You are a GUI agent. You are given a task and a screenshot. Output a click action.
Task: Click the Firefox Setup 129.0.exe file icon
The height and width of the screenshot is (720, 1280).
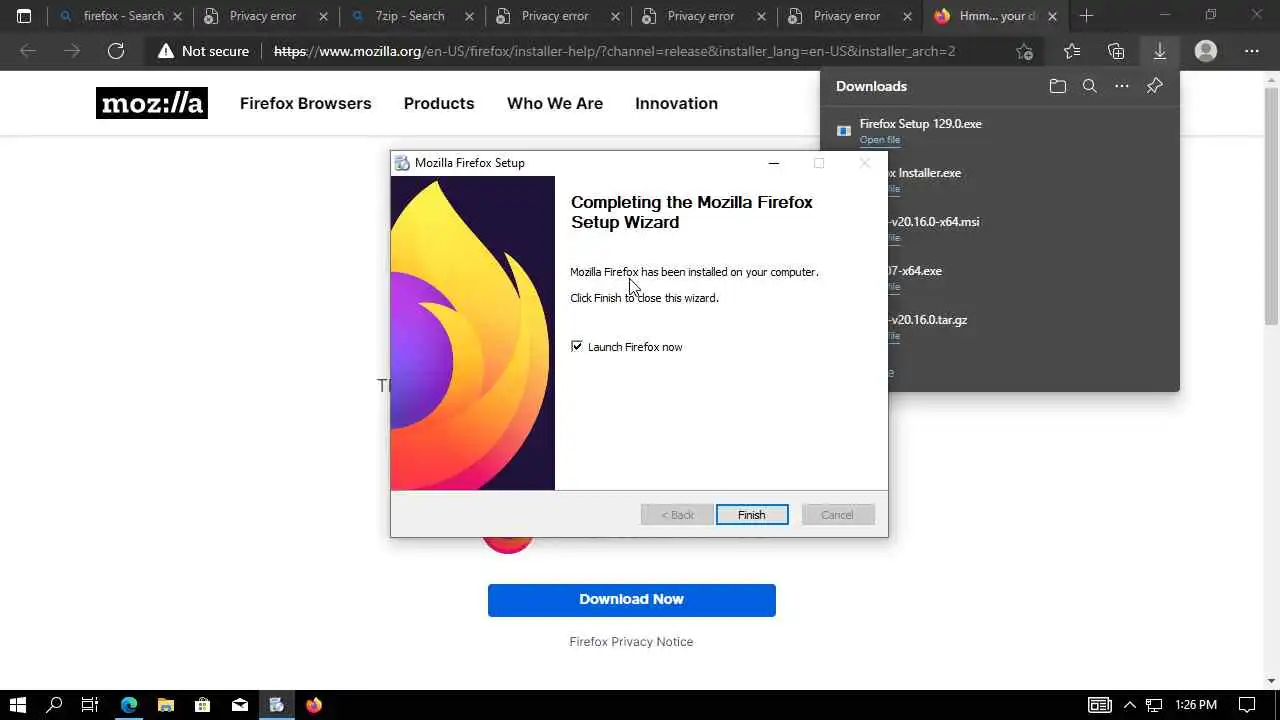point(844,131)
